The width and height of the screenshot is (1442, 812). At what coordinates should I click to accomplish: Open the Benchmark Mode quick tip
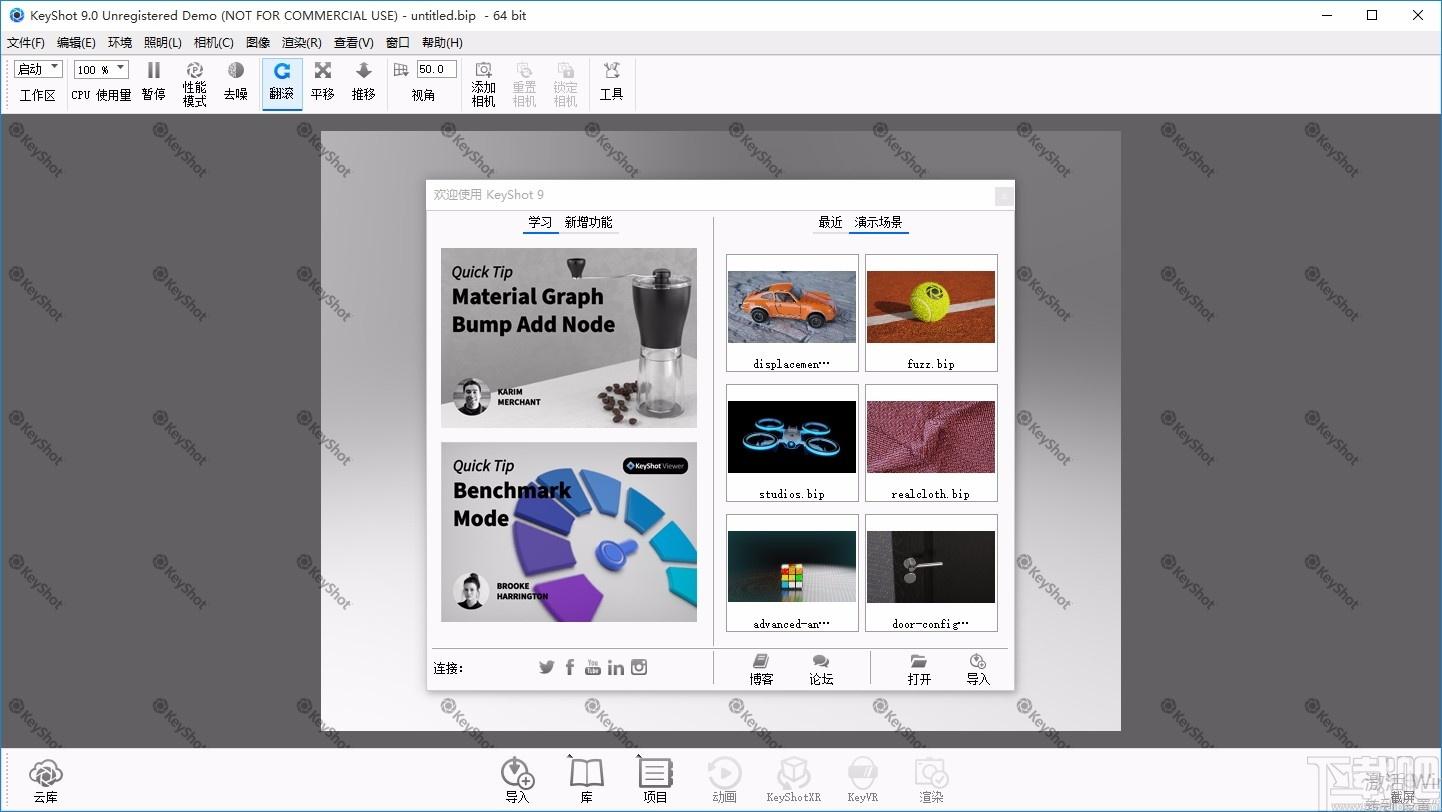(569, 532)
